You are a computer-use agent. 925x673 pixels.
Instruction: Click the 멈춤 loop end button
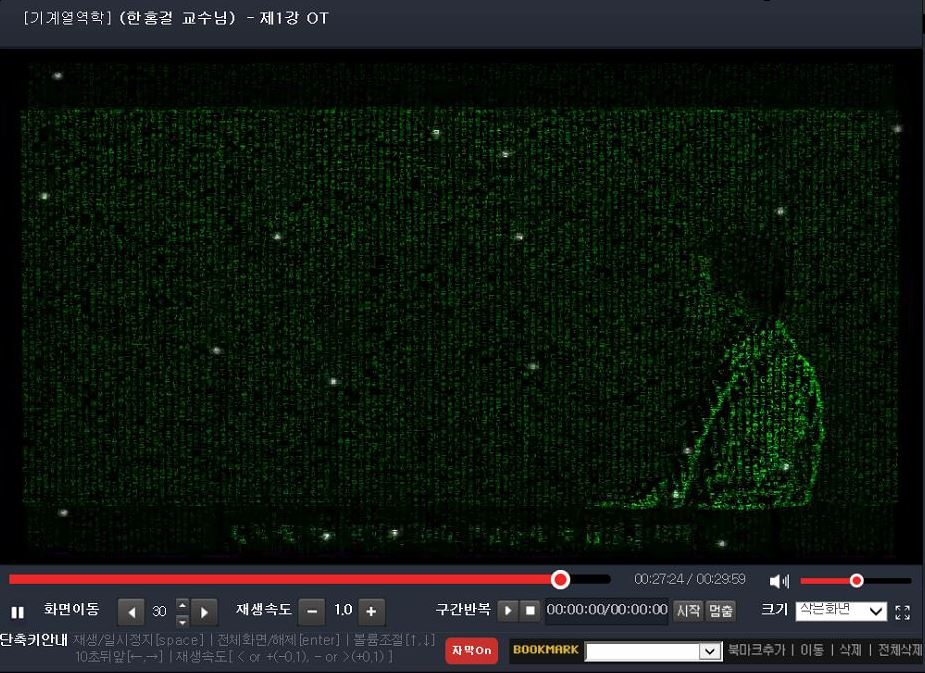pyautogui.click(x=720, y=610)
